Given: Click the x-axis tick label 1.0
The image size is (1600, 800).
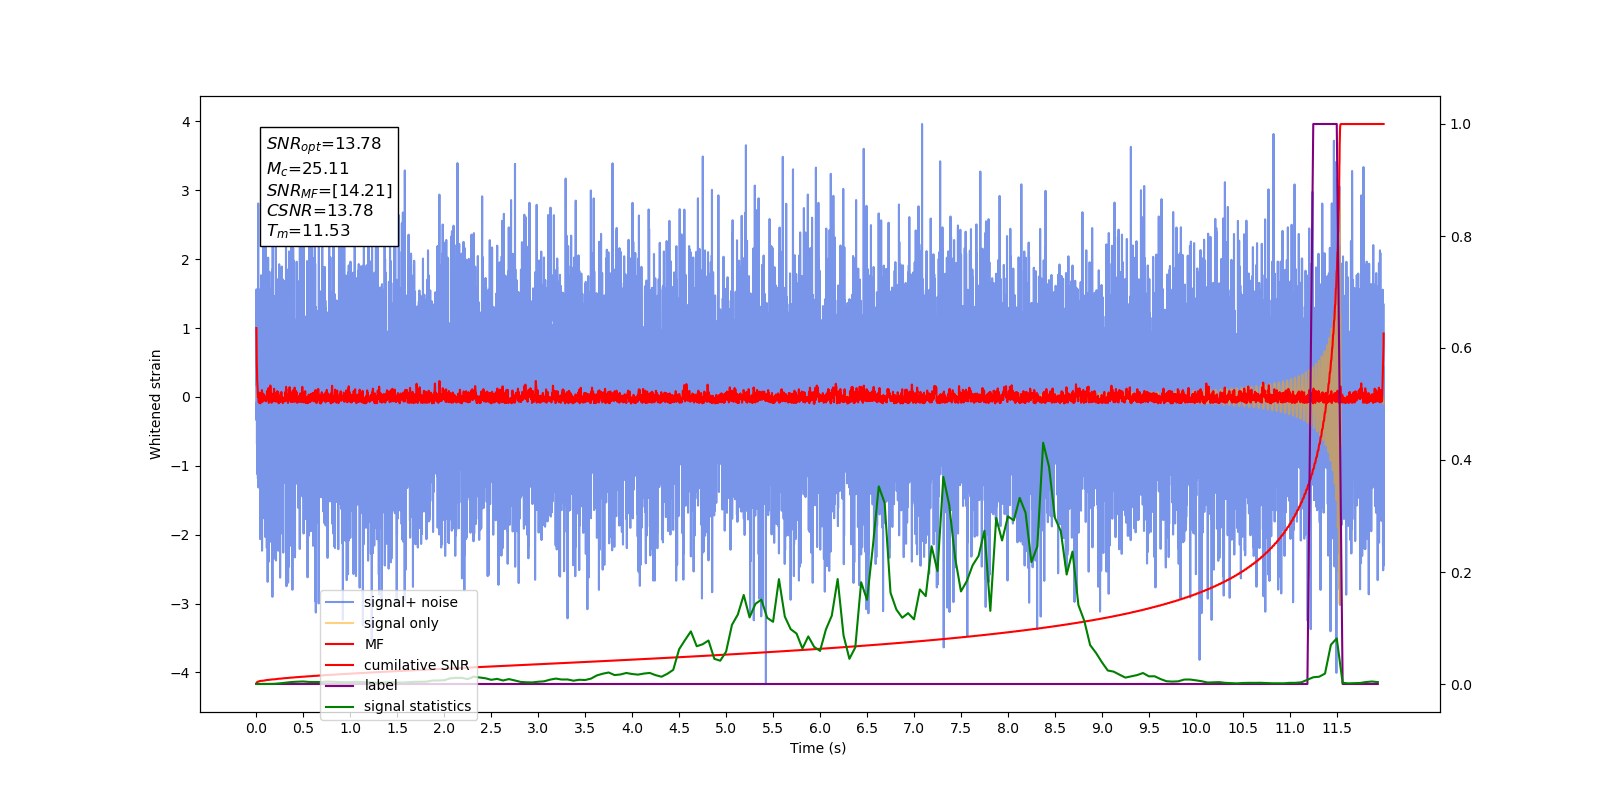Looking at the screenshot, I should click(350, 728).
